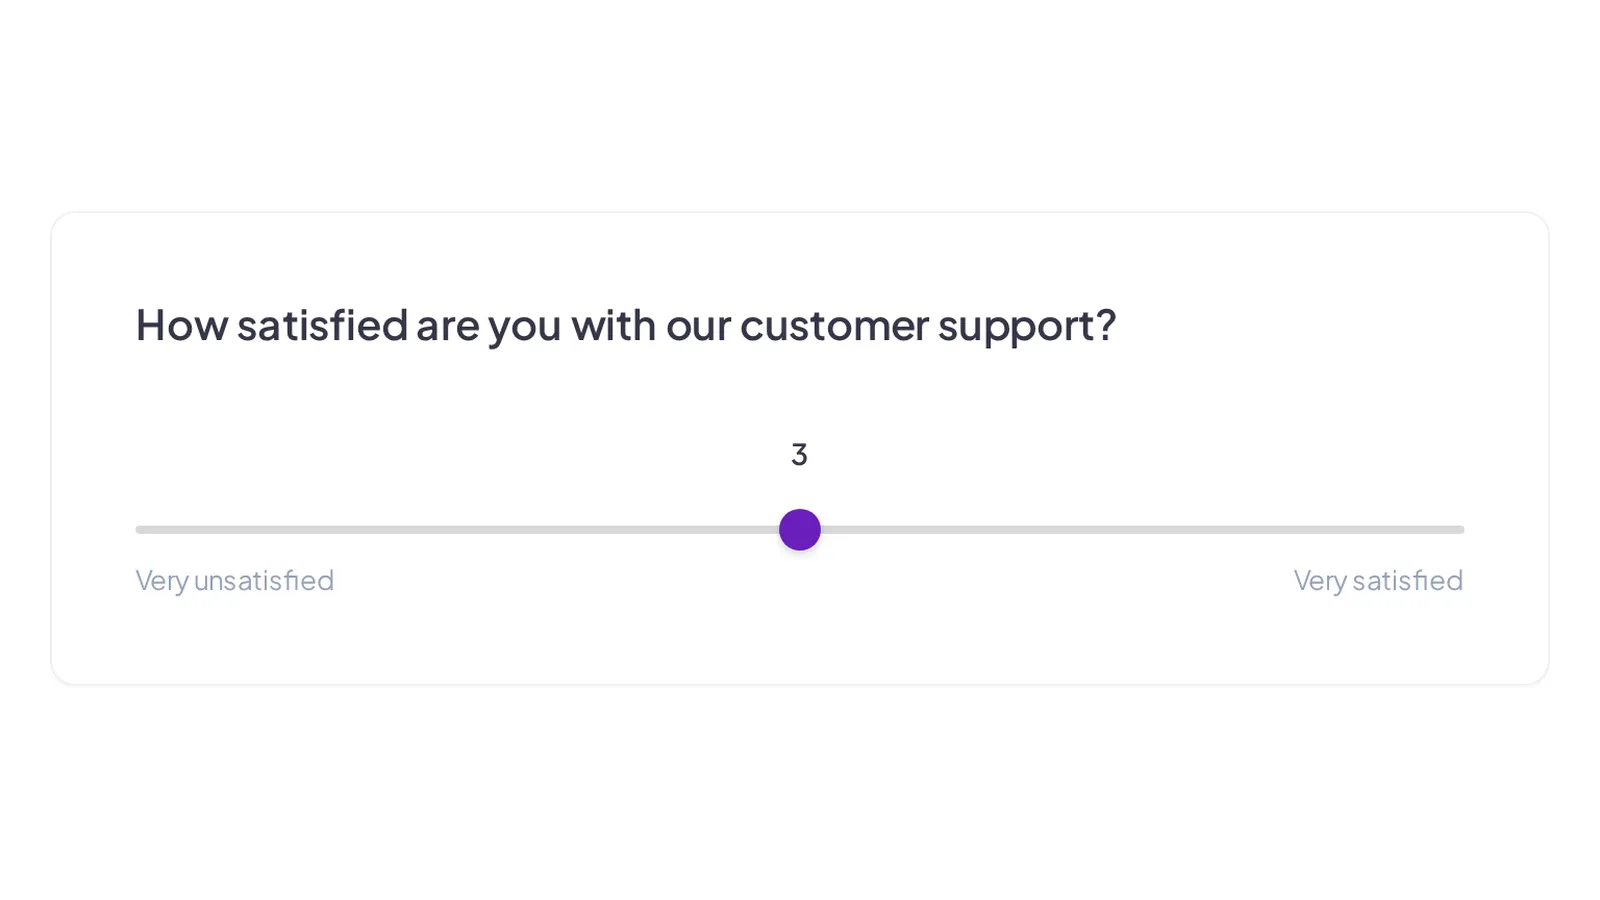The height and width of the screenshot is (900, 1600).
Task: Click the word 'How' in the heading
Action: tap(182, 325)
